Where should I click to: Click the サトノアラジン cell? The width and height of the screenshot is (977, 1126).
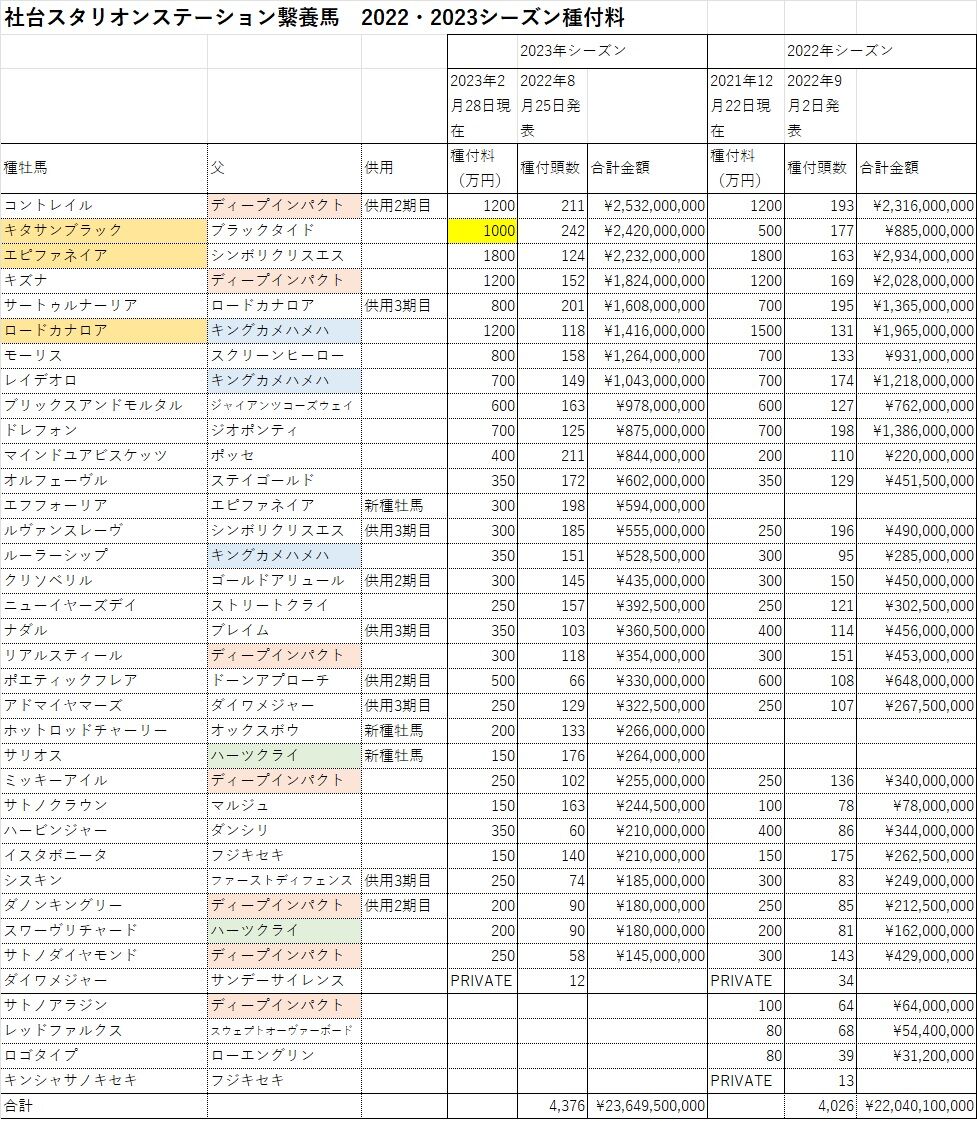[104, 1005]
